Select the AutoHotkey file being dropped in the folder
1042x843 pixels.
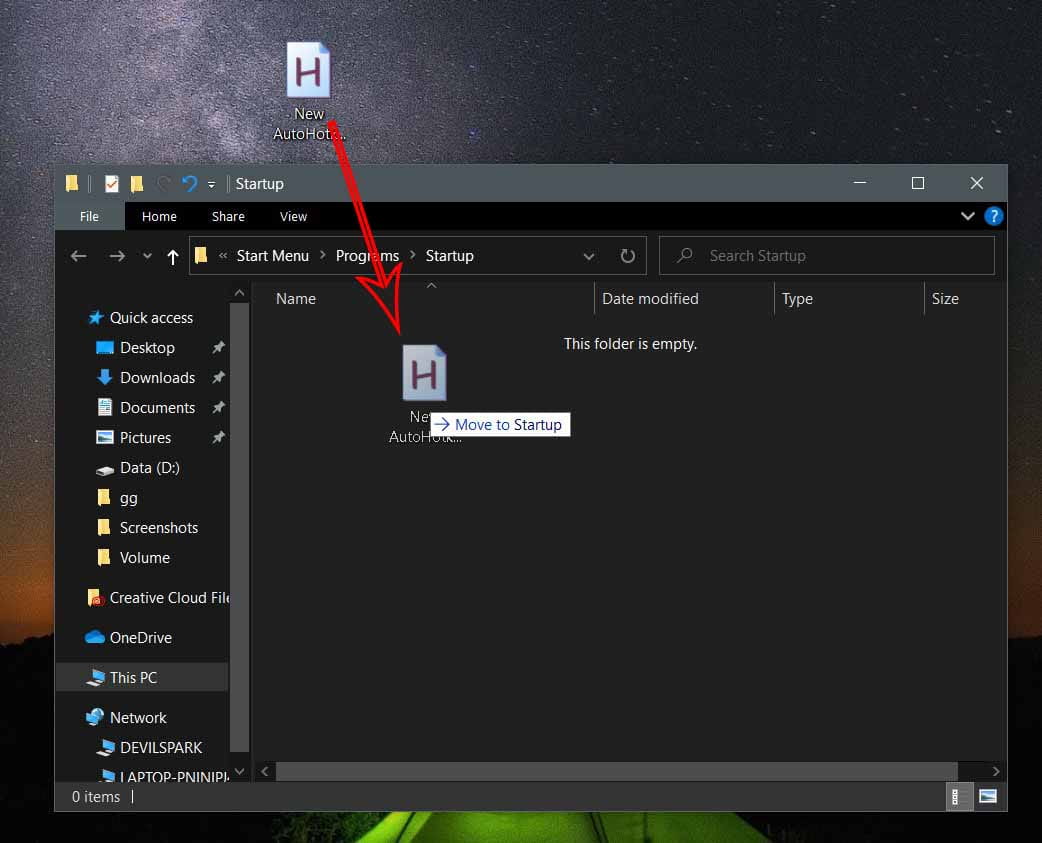point(424,373)
